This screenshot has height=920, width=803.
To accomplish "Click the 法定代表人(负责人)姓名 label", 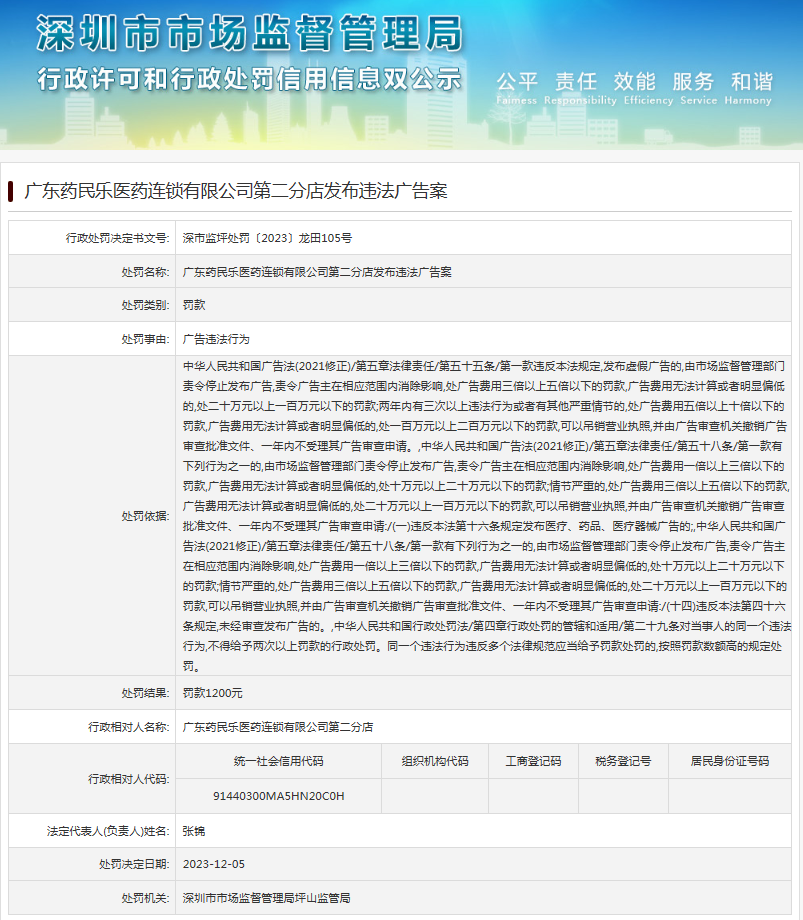I will point(107,831).
